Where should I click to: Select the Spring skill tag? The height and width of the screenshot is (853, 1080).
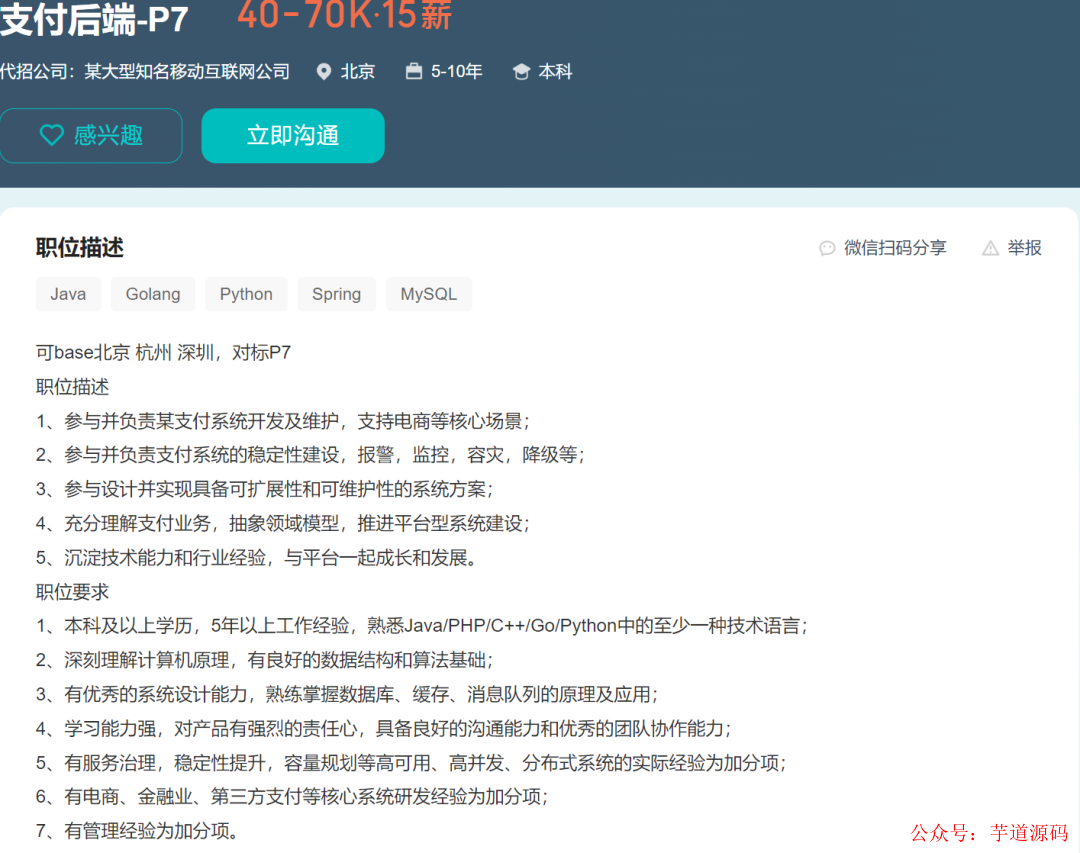pyautogui.click(x=336, y=294)
